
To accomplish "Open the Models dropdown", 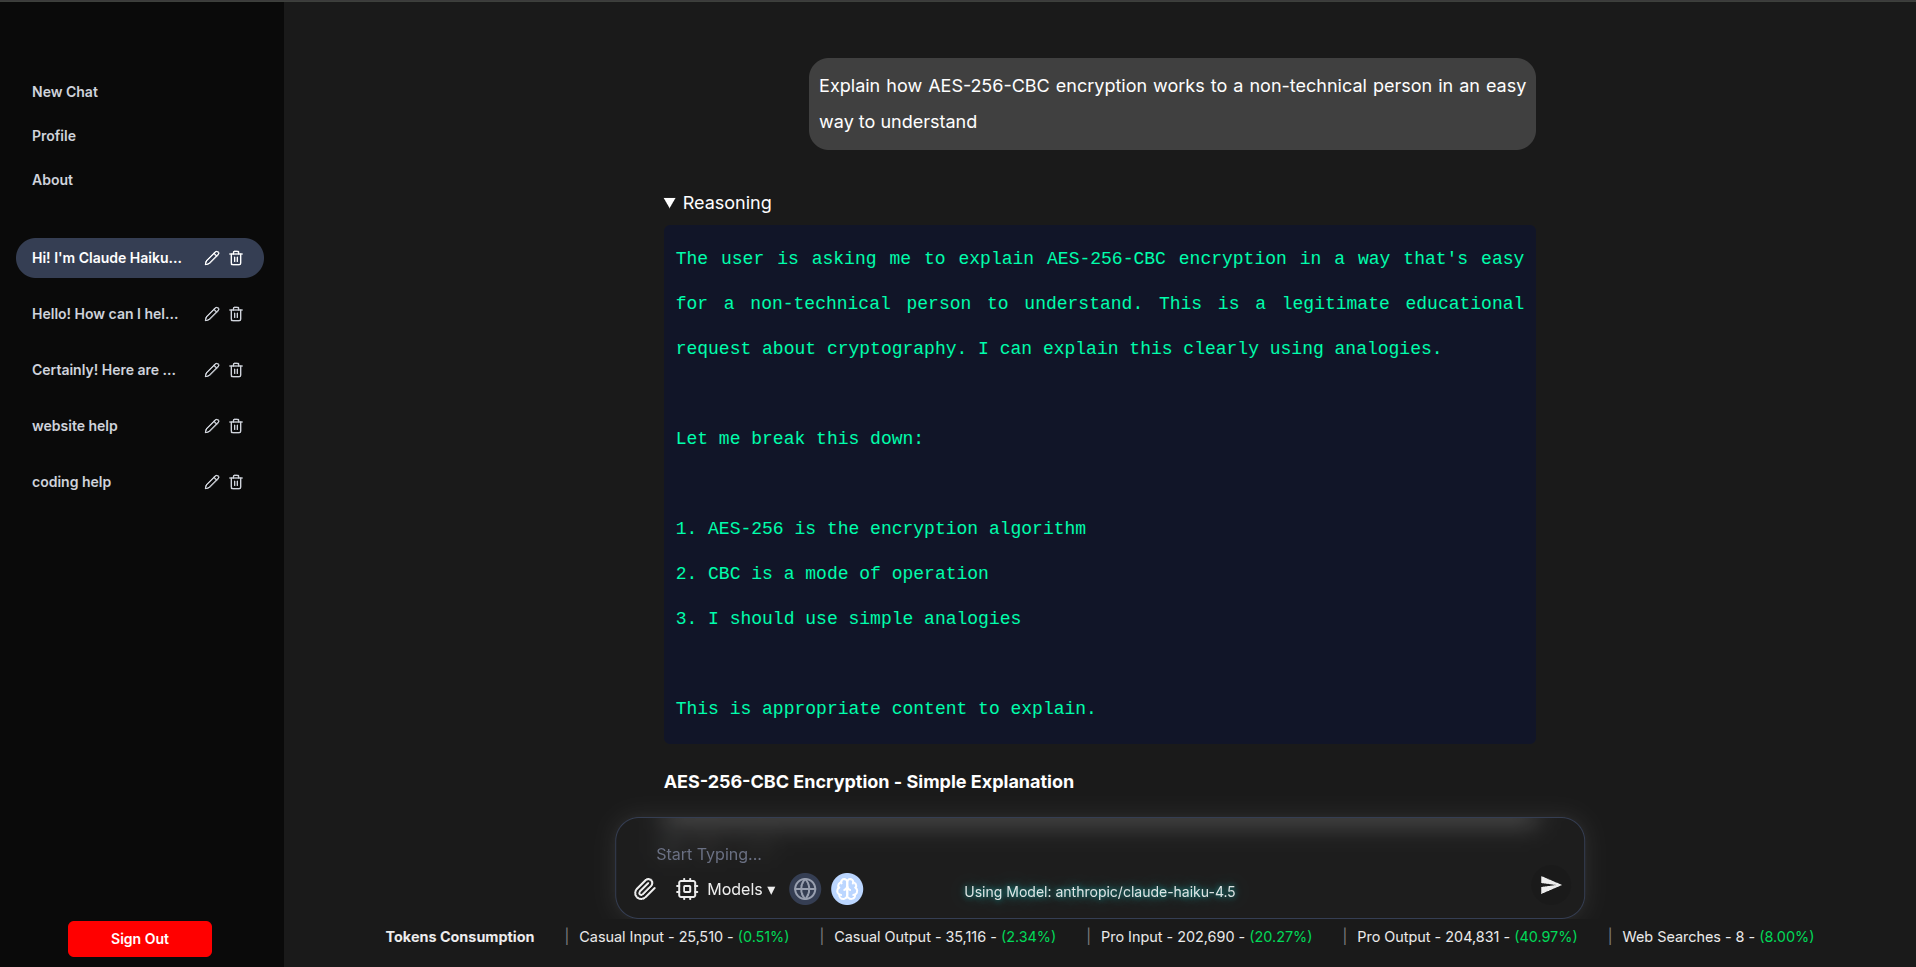I will coord(741,889).
